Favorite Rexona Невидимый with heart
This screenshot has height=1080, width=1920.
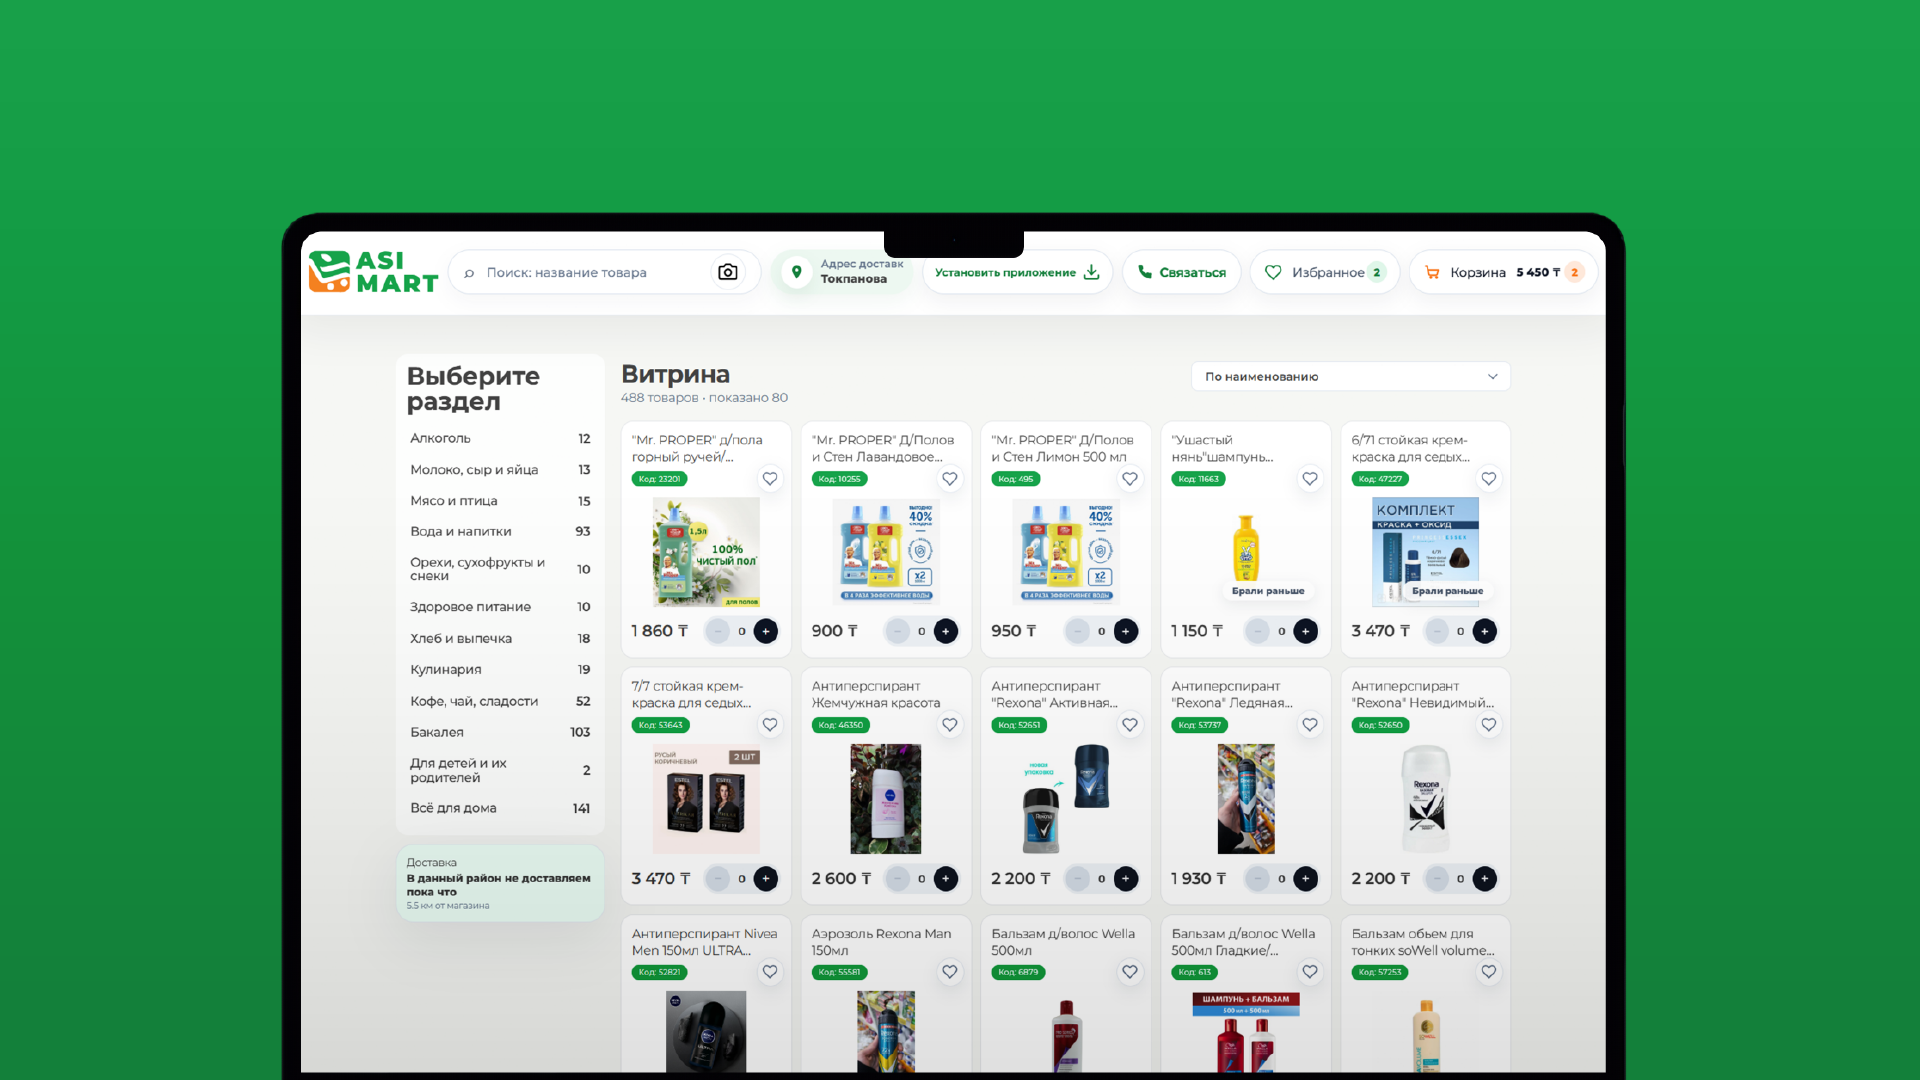pyautogui.click(x=1489, y=725)
